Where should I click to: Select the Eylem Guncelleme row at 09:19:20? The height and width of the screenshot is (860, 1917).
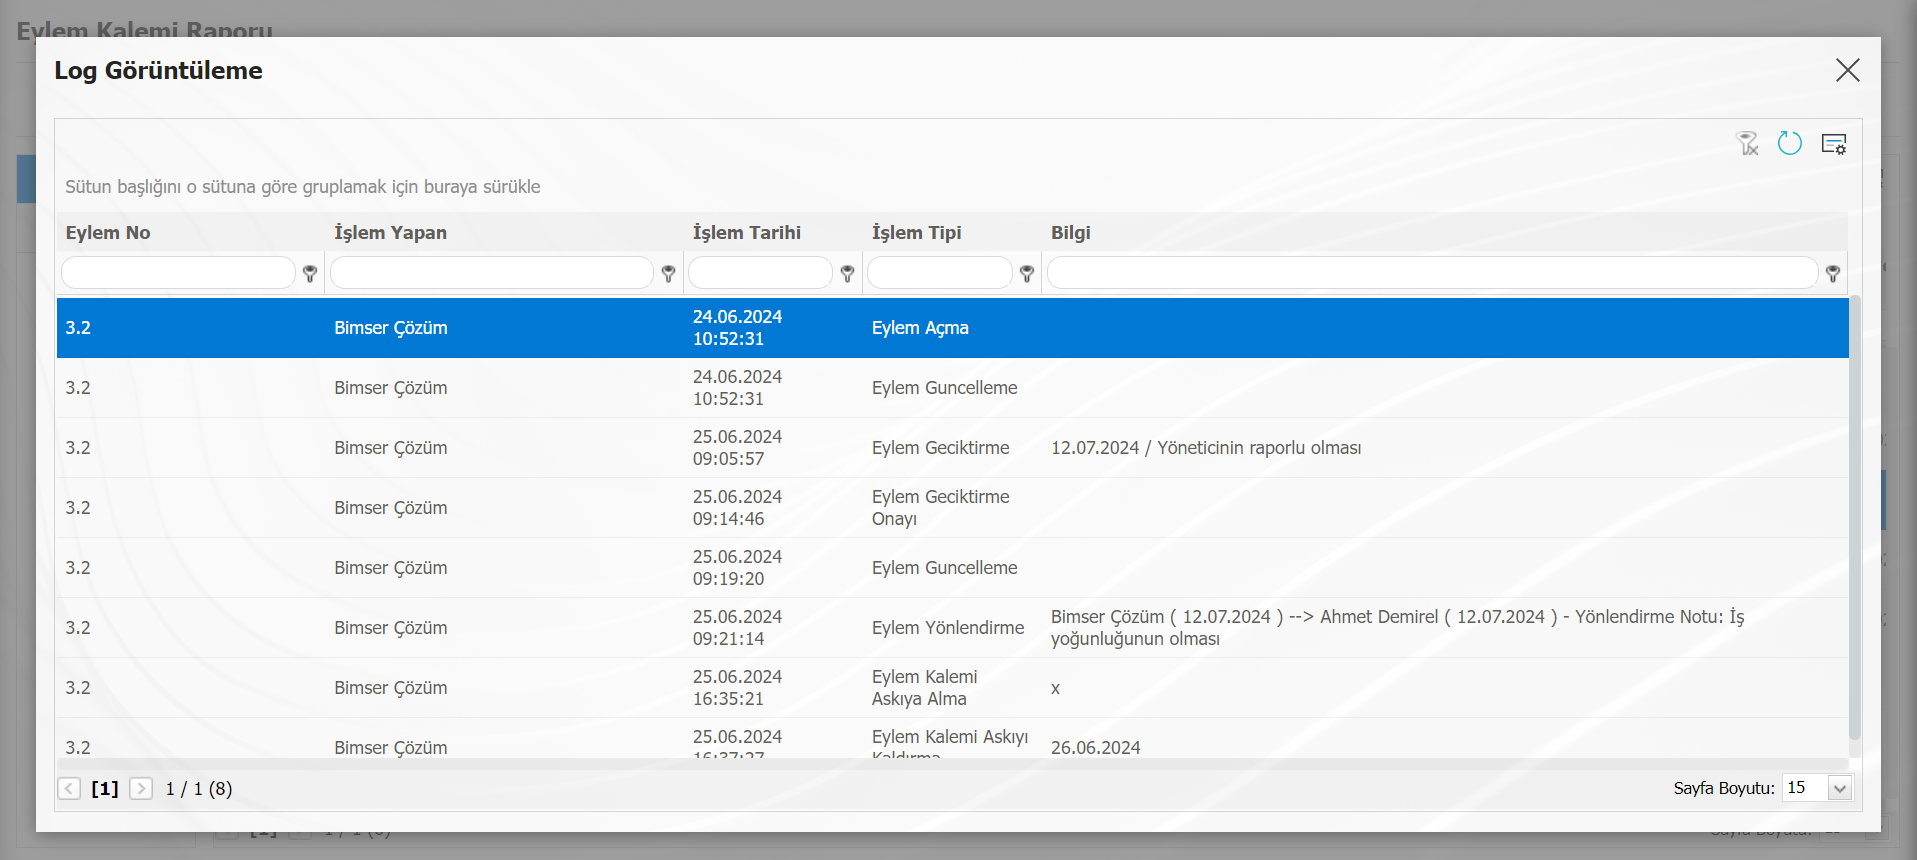coord(952,568)
